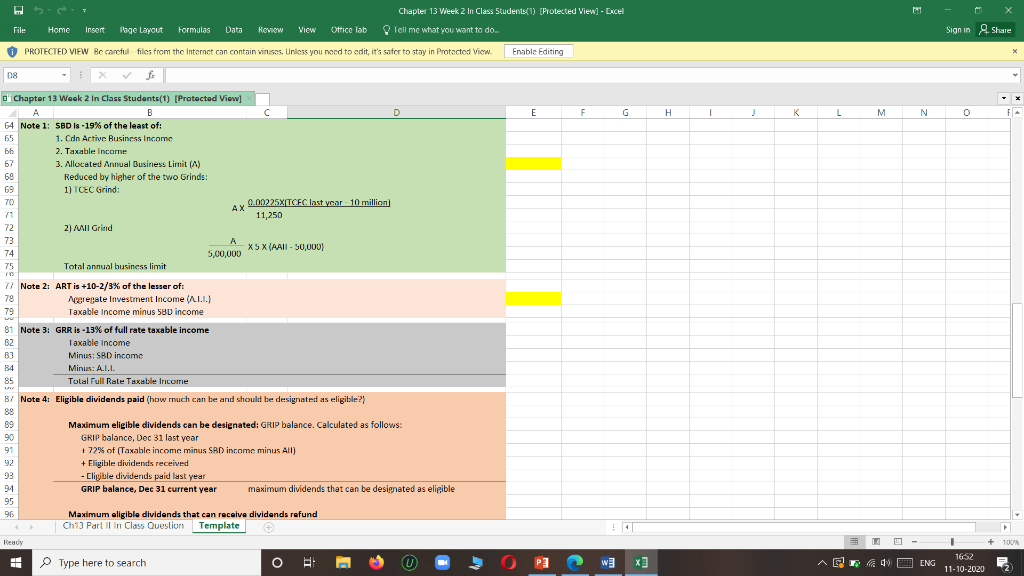
Task: Open the Customize Quick Access Toolbar arrow
Action: pyautogui.click(x=84, y=11)
